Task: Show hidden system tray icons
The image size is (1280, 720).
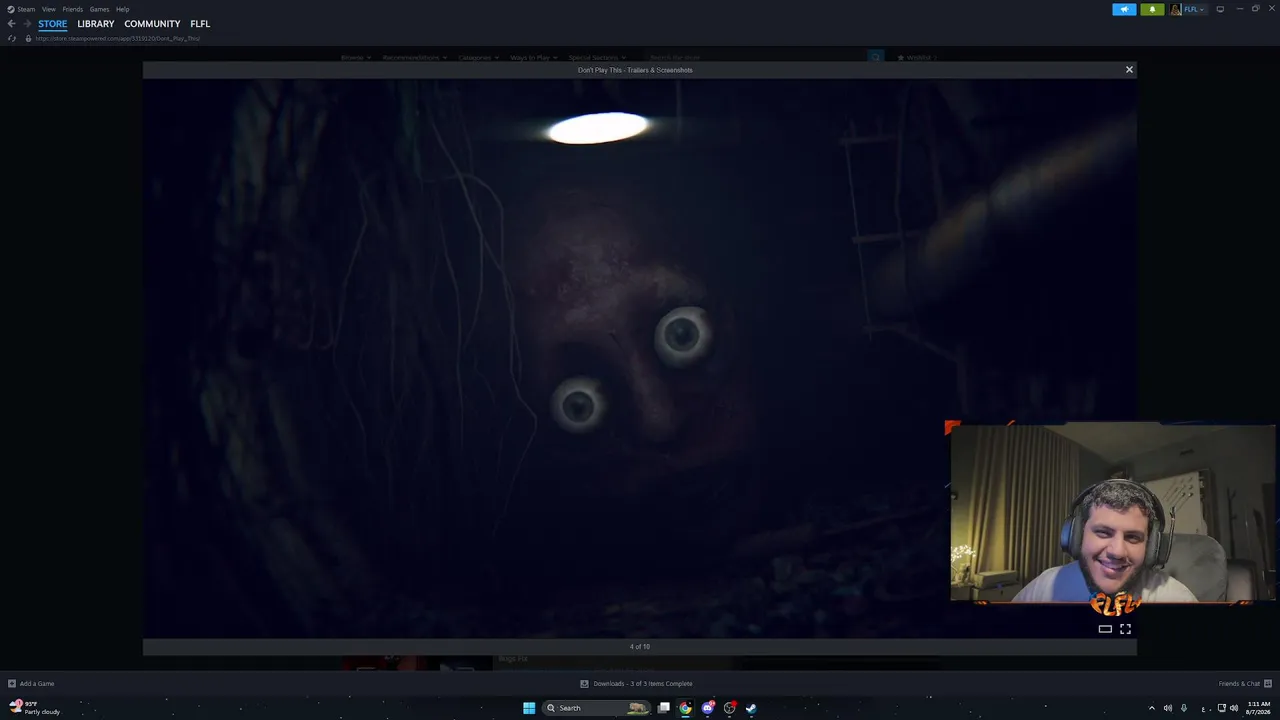Action: pyautogui.click(x=1151, y=708)
